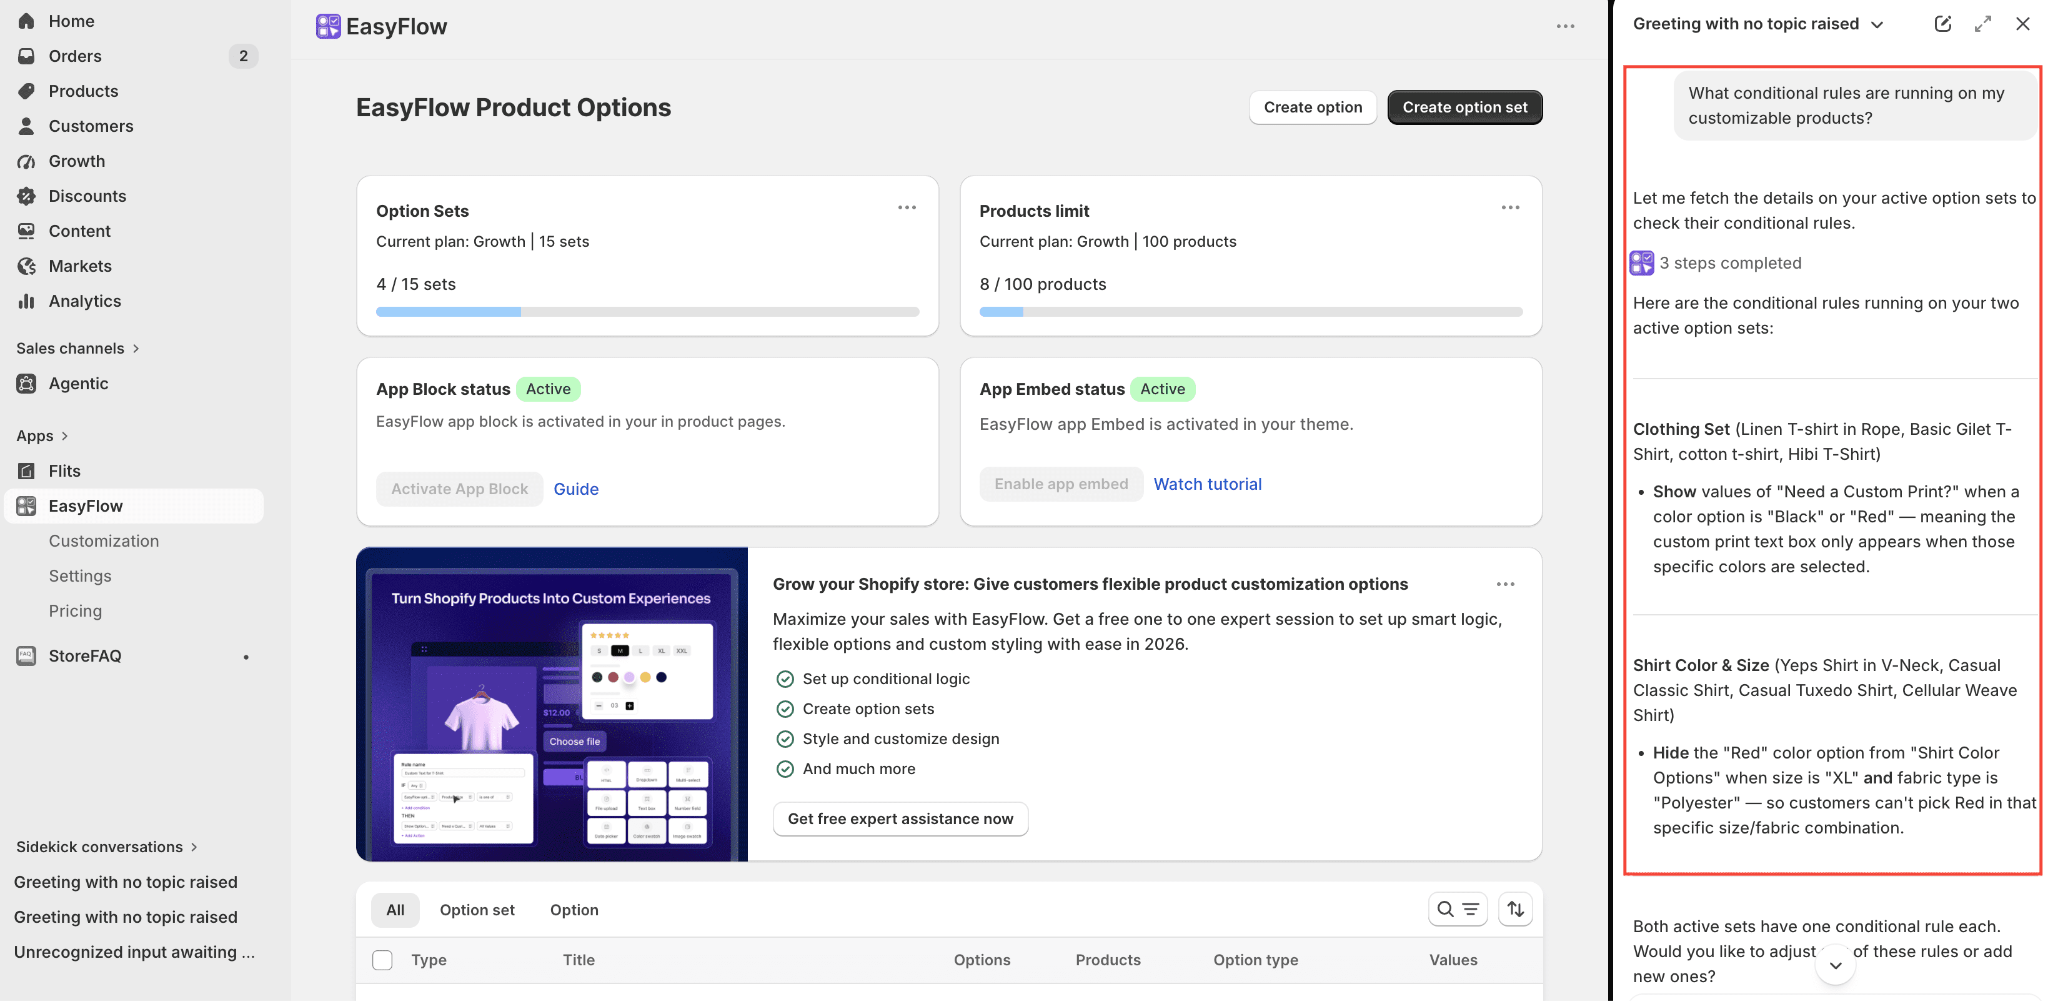Switch to the All tab
Viewport: 2048px width, 1001px height.
396,910
